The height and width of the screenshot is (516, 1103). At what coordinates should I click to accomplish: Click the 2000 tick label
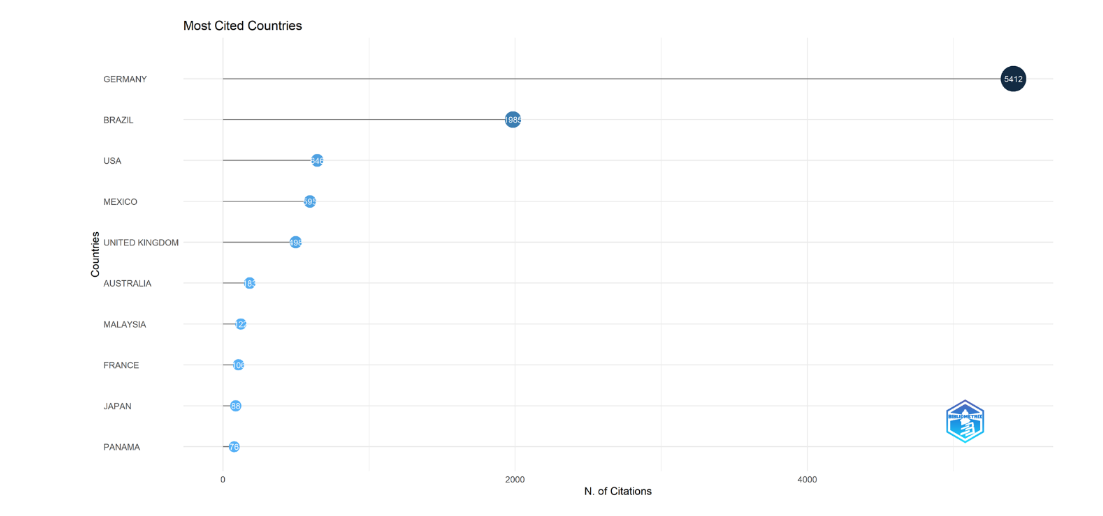pos(515,480)
